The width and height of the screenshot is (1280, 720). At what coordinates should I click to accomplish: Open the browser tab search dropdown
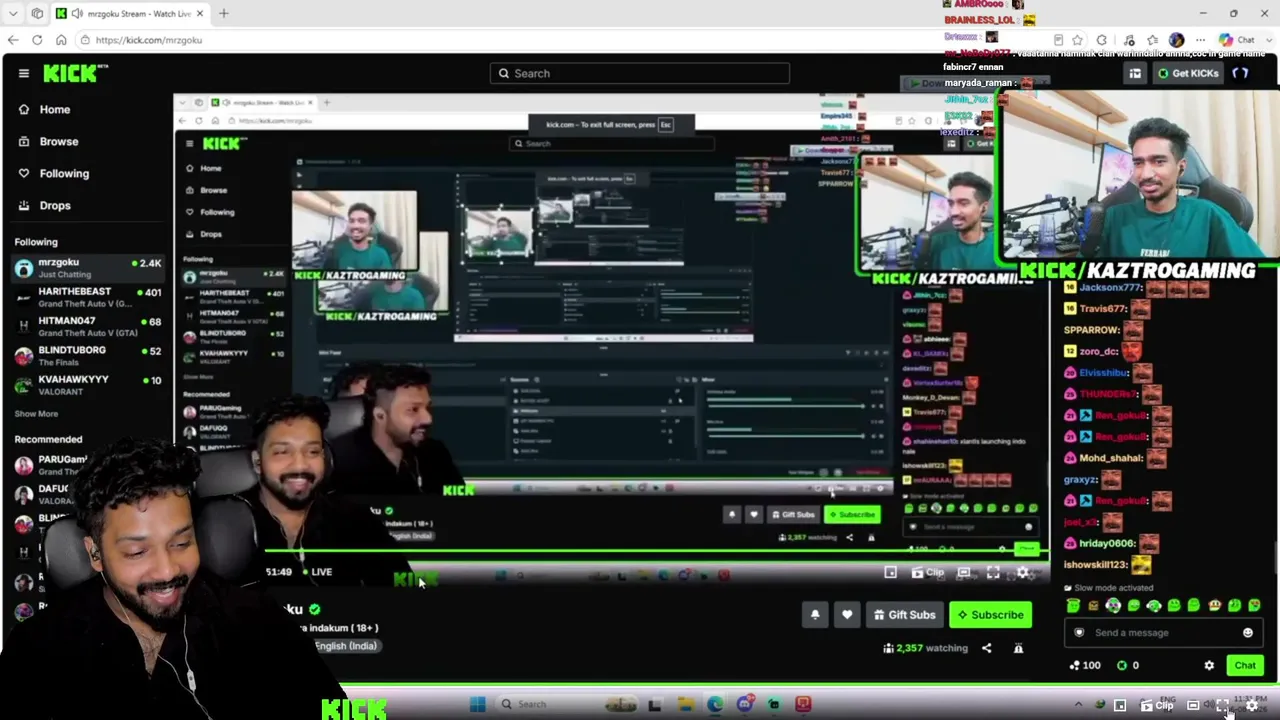[13, 14]
